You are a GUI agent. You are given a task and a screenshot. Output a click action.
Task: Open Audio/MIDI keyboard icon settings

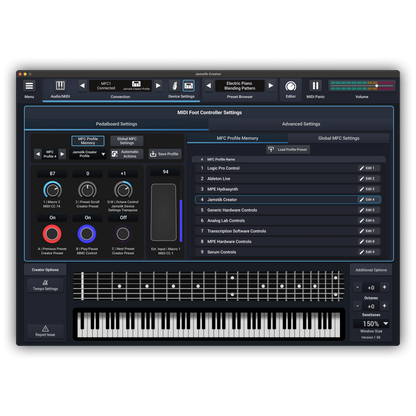(x=60, y=86)
